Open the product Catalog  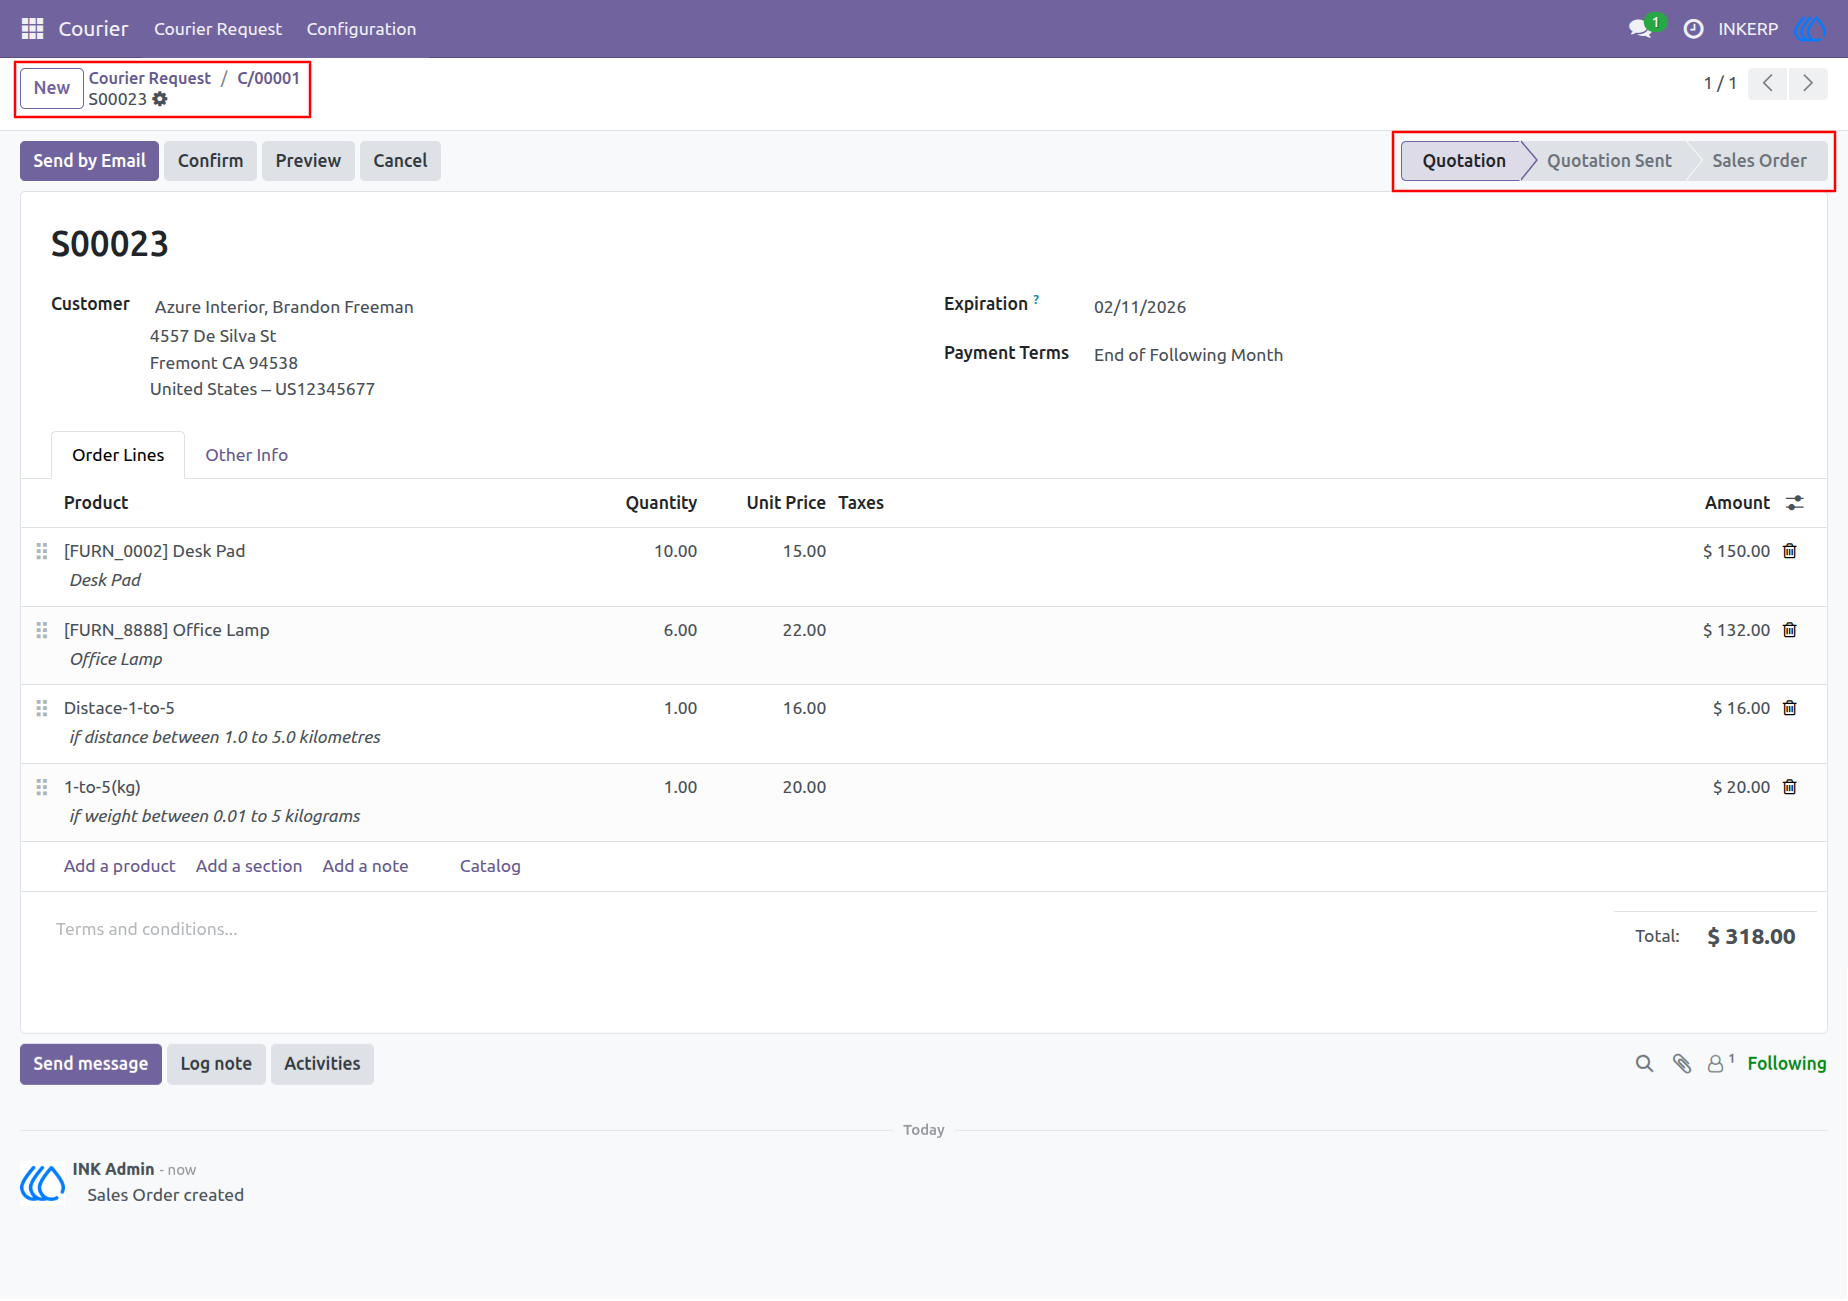pos(490,866)
